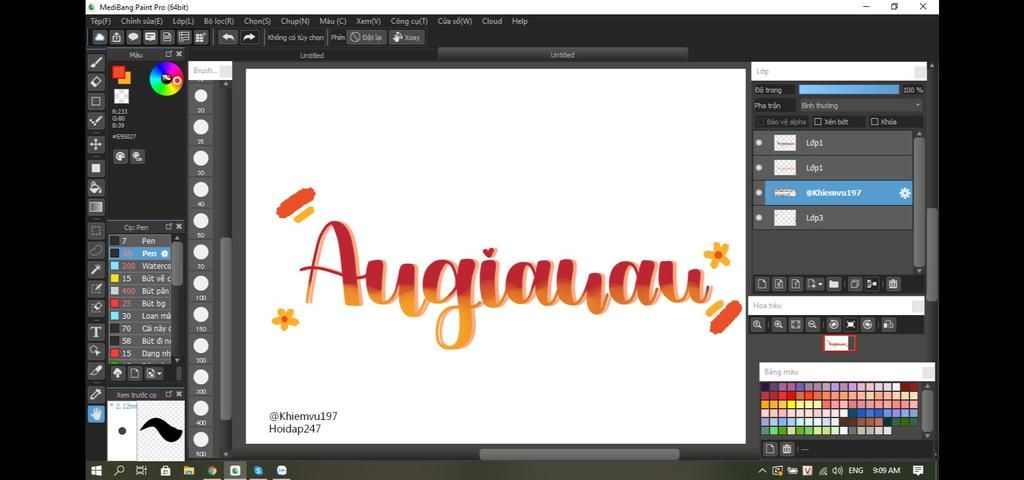Select the Lasso tool
This screenshot has height=480, width=1024.
[96, 250]
